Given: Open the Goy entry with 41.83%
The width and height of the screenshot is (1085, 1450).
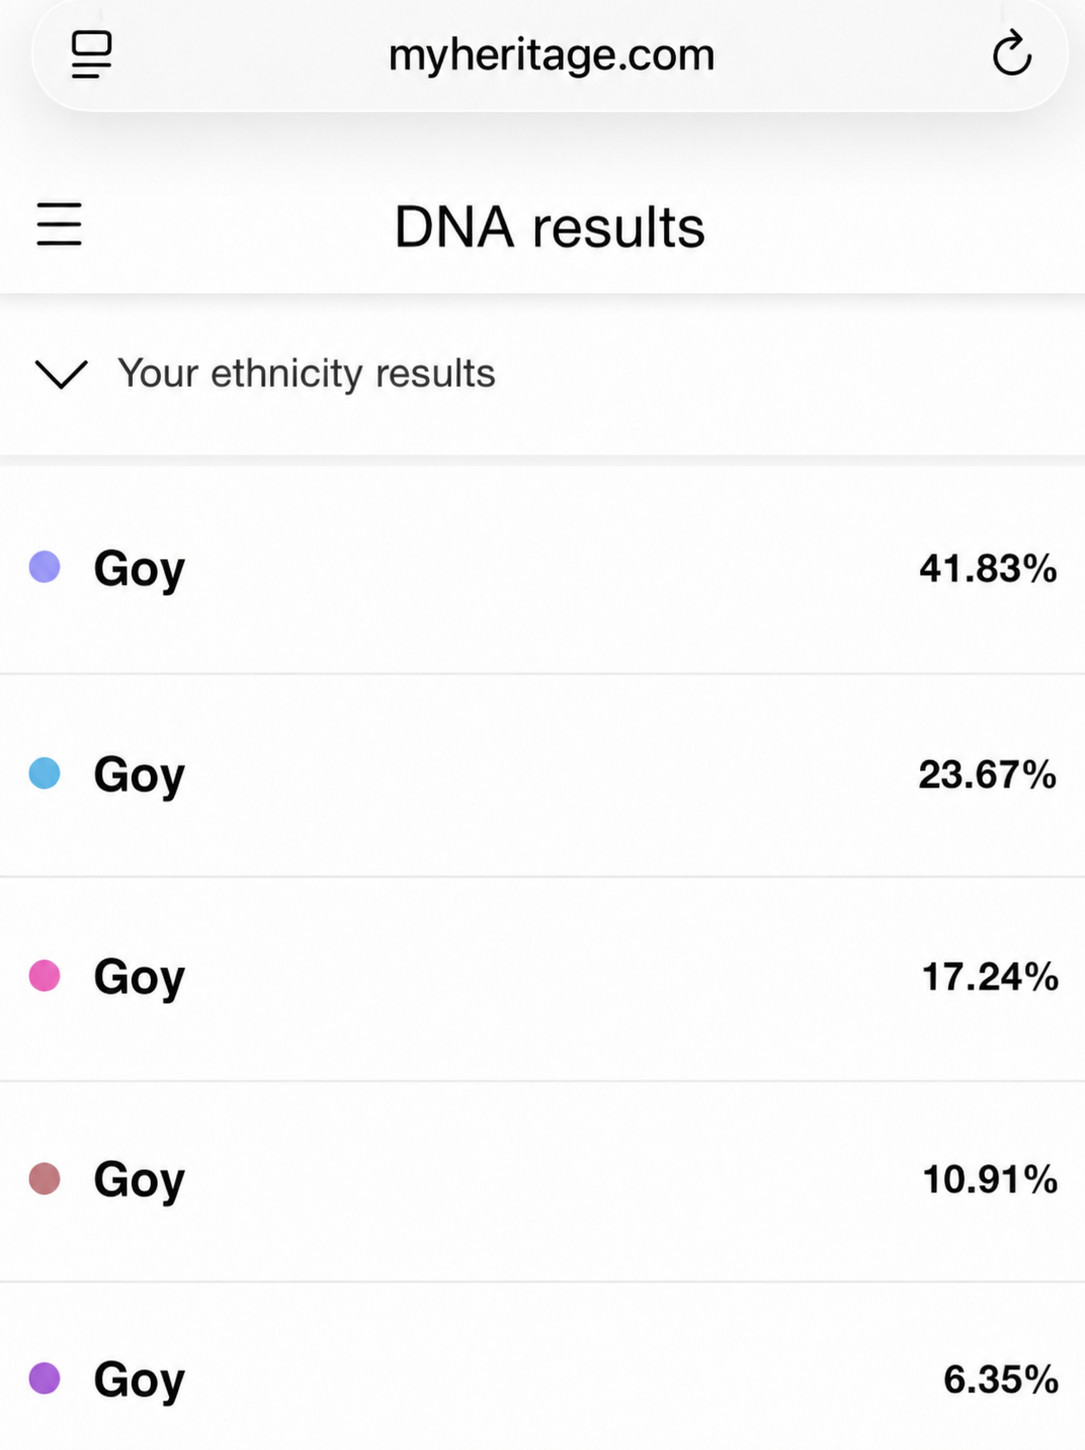Looking at the screenshot, I should [542, 570].
